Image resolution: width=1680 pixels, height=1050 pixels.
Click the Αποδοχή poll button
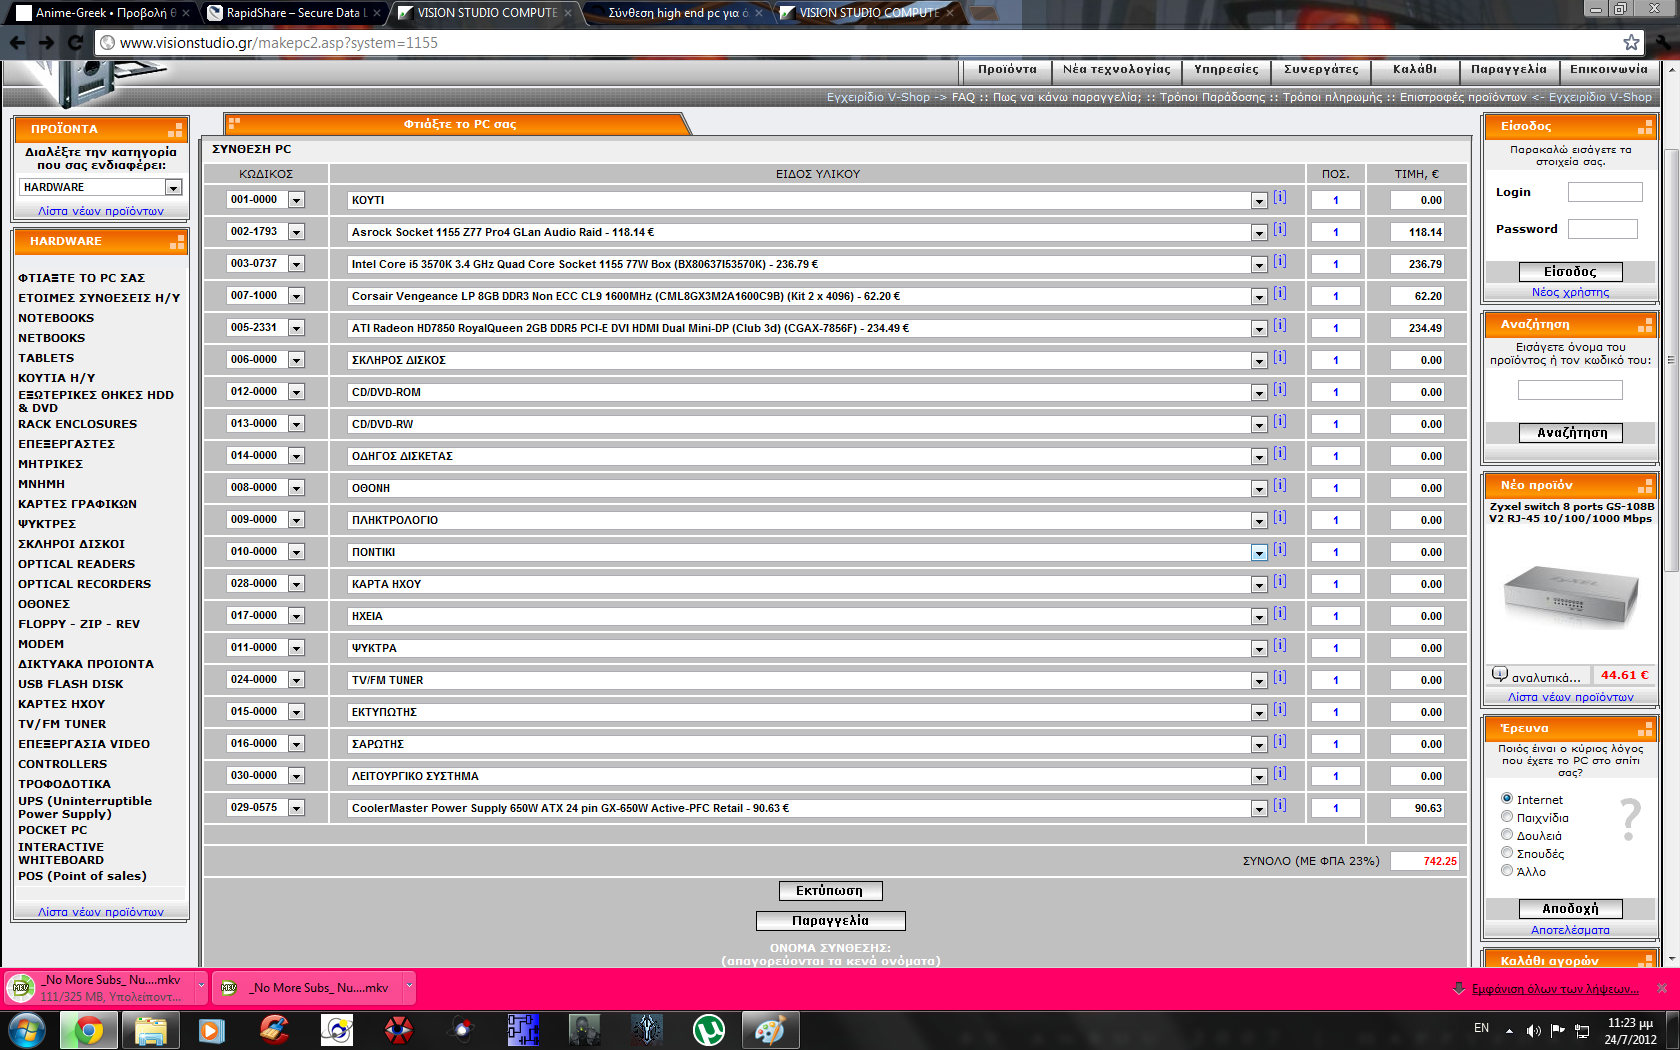click(x=1570, y=909)
